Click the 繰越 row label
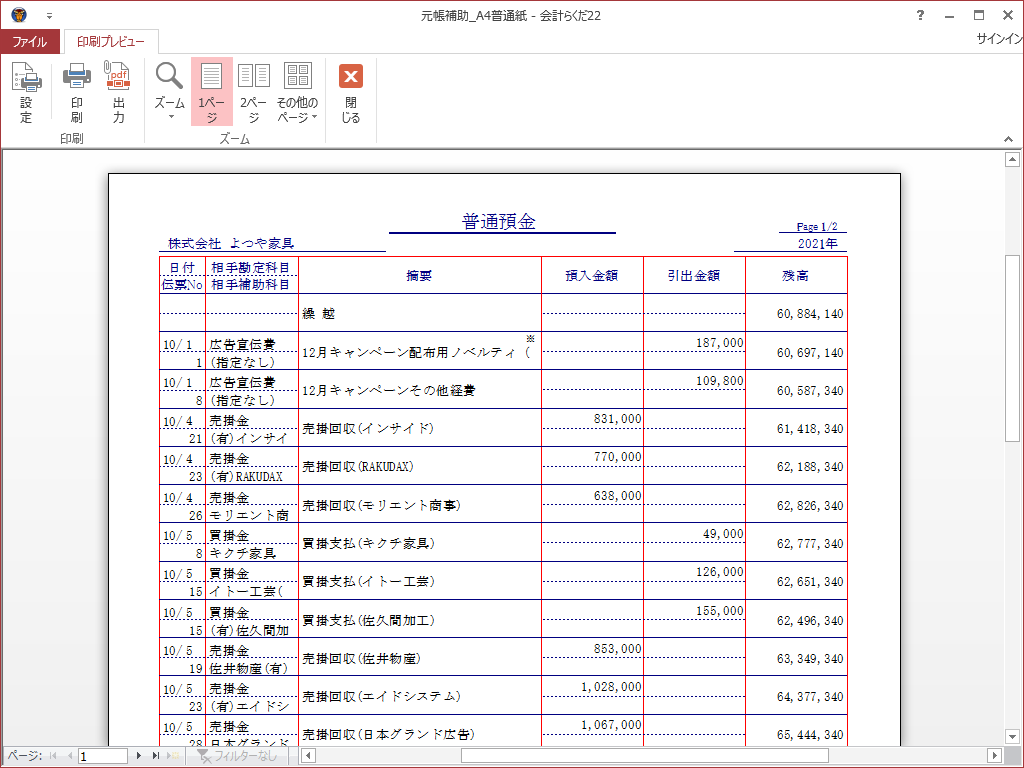The height and width of the screenshot is (768, 1024). pos(319,314)
